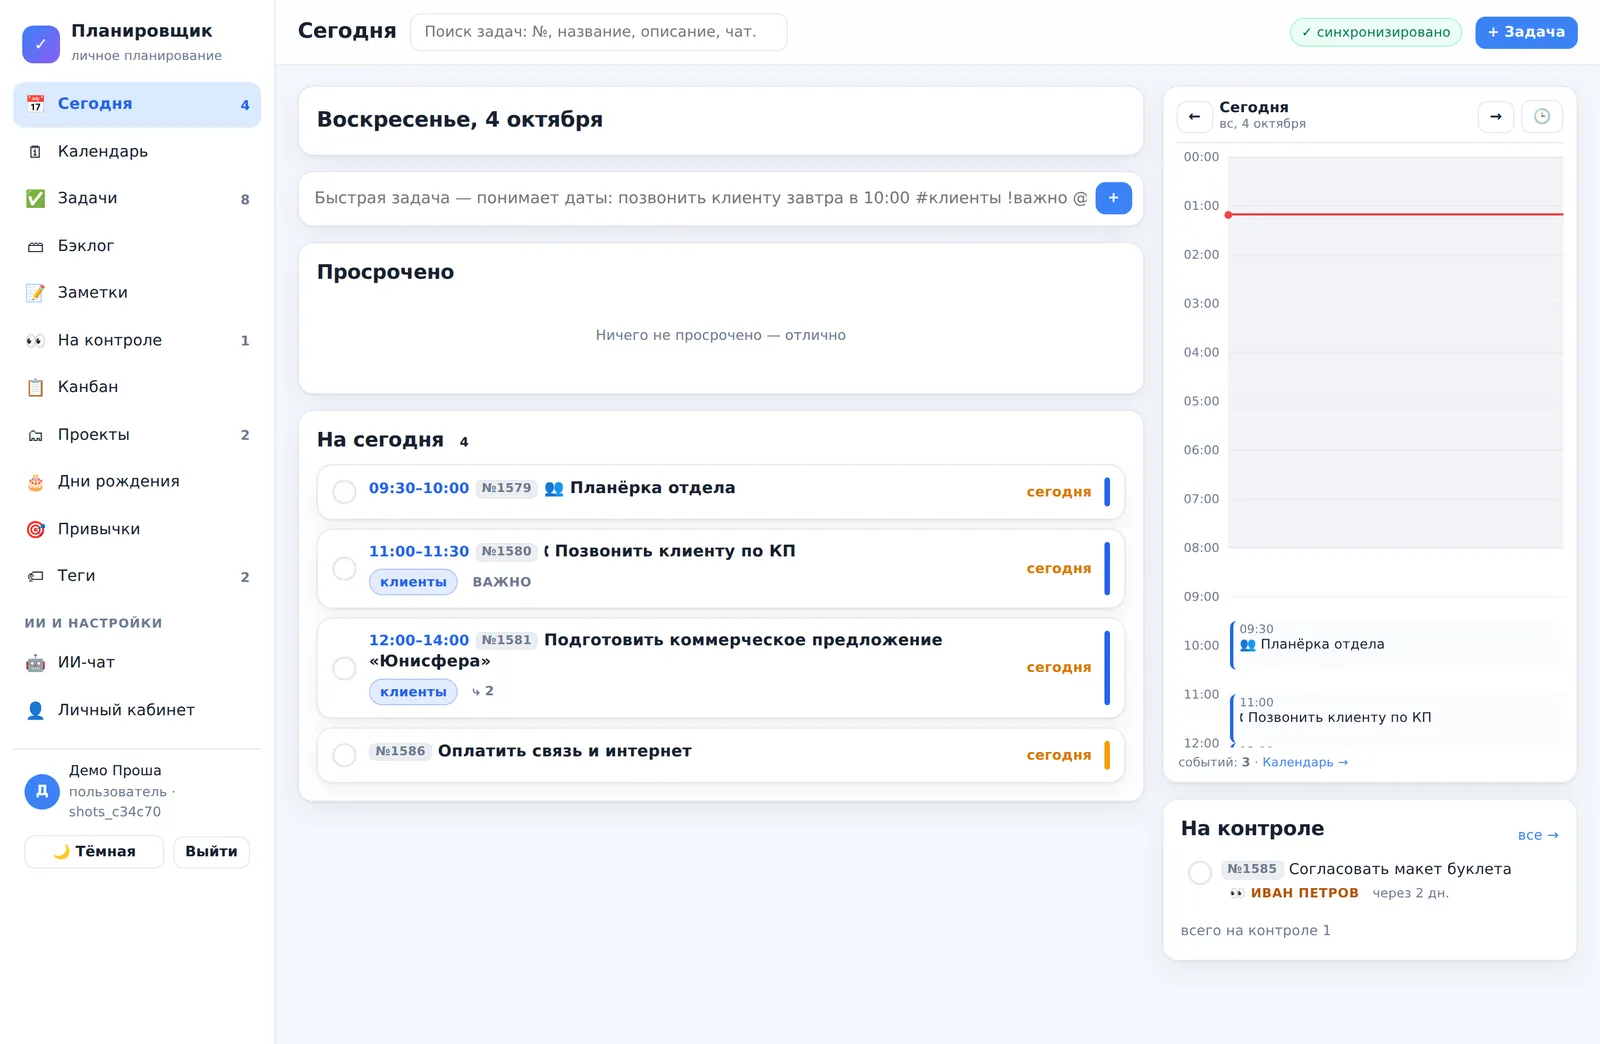Click the №1579 task number badge
This screenshot has height=1044, width=1600.
(x=507, y=488)
